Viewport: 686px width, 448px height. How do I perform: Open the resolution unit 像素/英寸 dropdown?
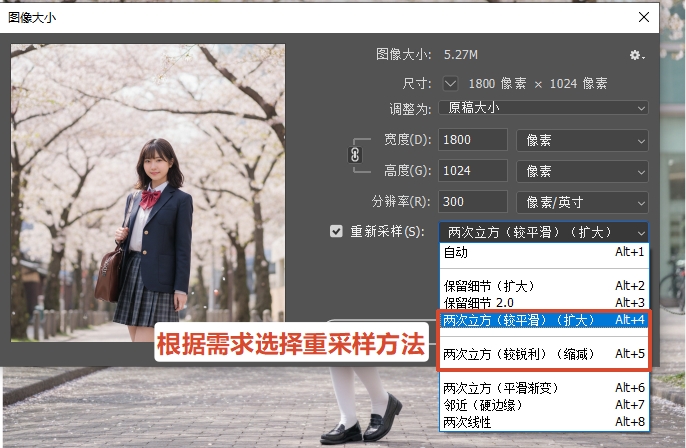tap(582, 202)
